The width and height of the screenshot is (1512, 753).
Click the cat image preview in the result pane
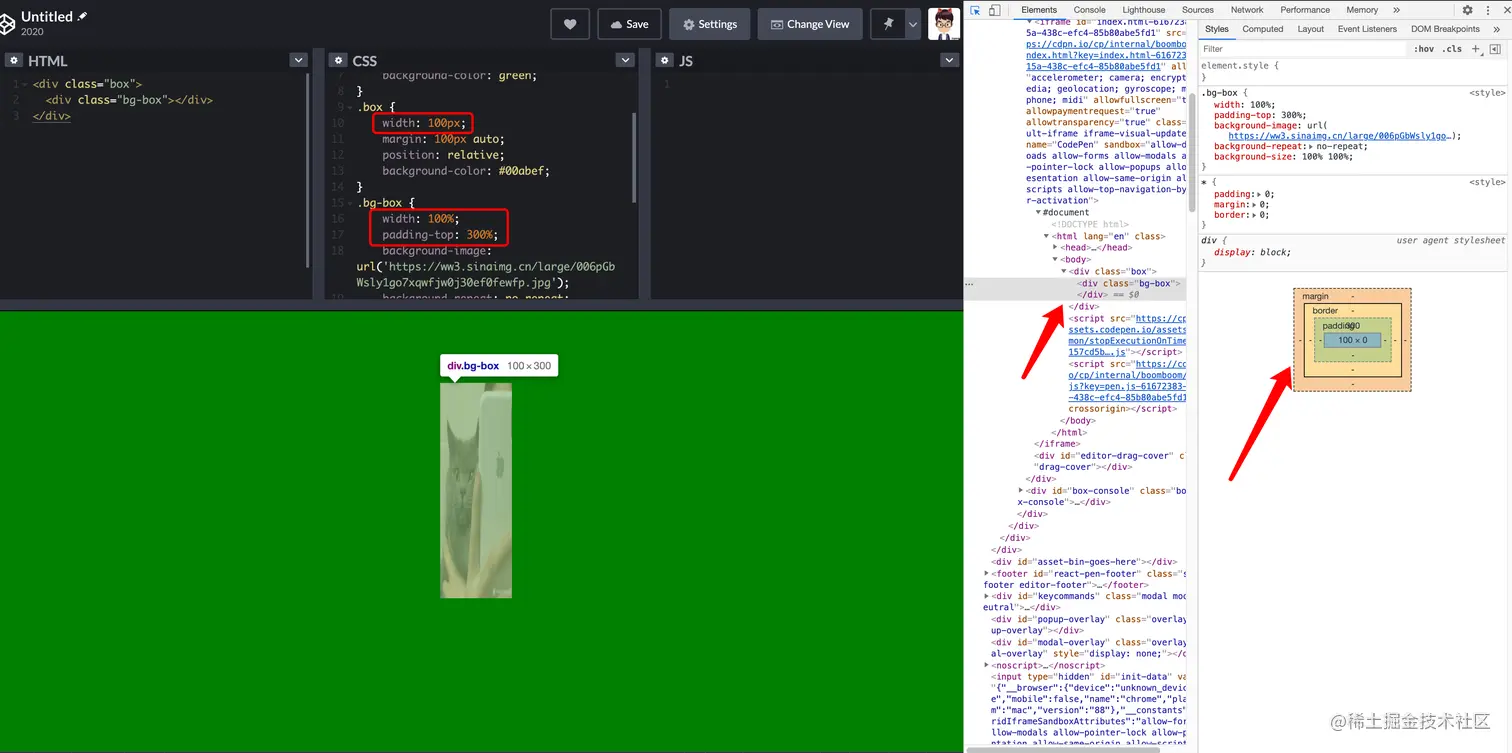pos(476,490)
